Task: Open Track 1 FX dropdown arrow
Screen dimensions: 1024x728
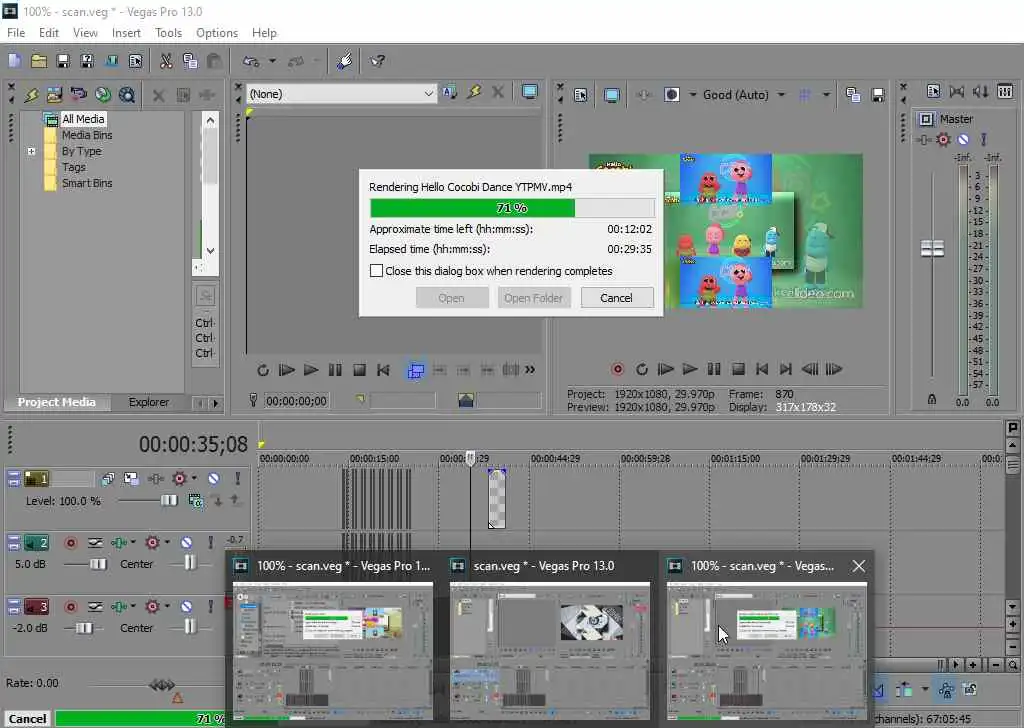Action: [194, 479]
